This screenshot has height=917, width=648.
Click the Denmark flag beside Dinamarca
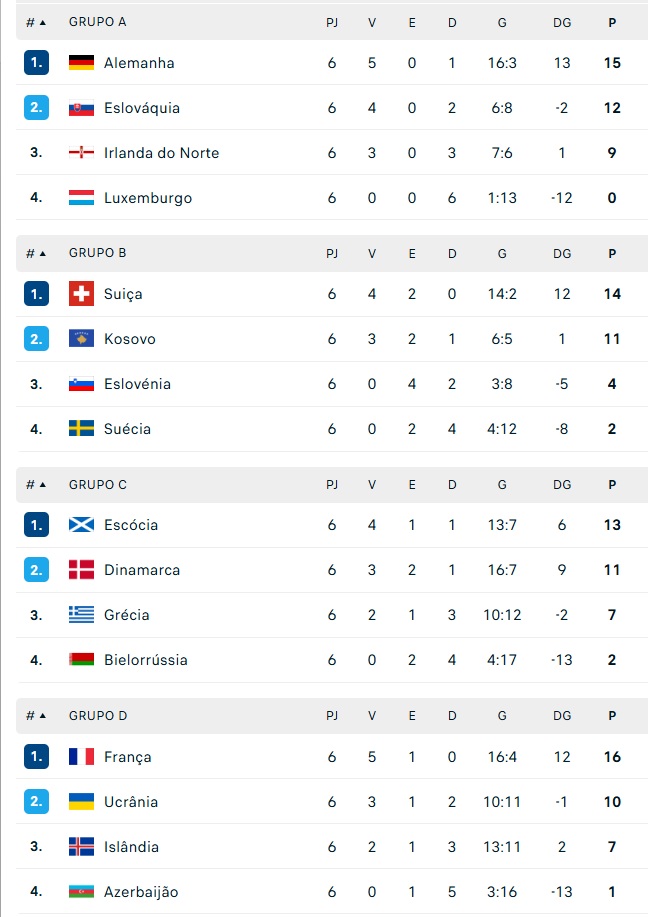pos(81,570)
